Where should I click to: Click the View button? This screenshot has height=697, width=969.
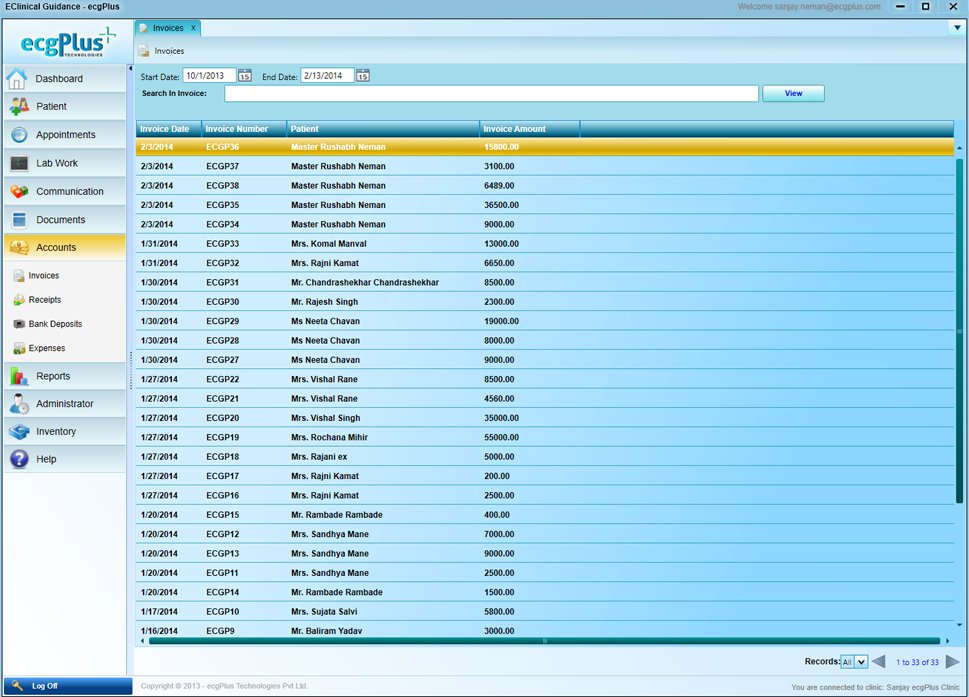point(793,93)
